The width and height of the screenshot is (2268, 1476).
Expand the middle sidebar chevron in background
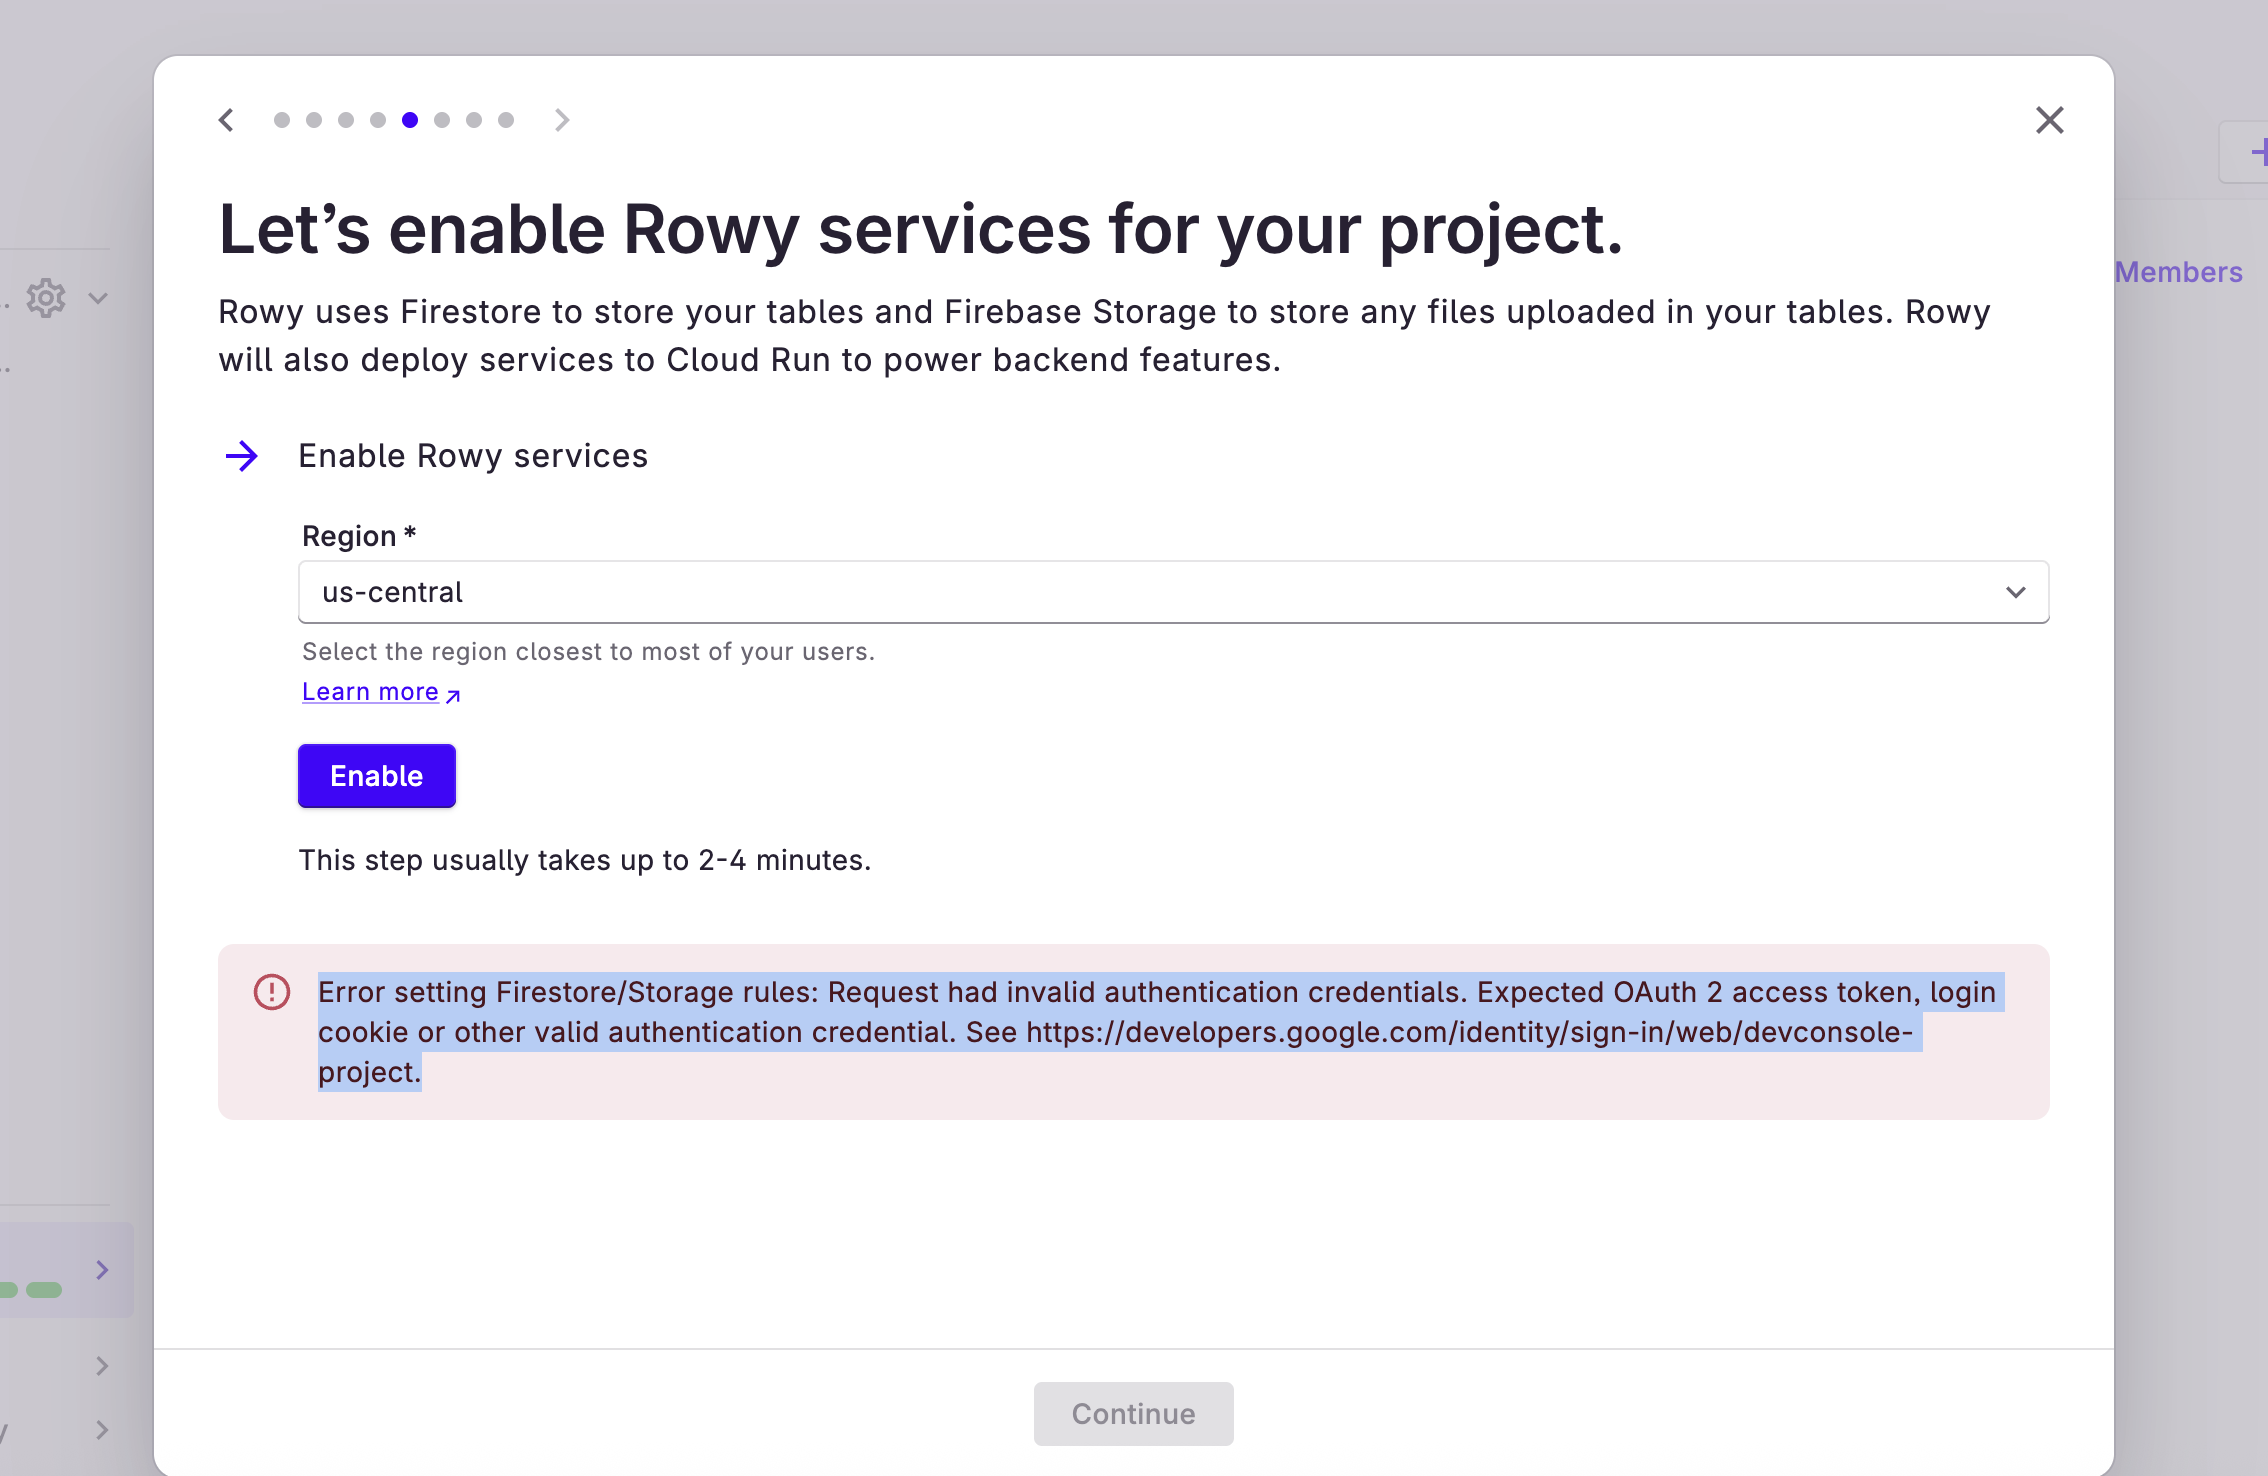(x=102, y=1366)
